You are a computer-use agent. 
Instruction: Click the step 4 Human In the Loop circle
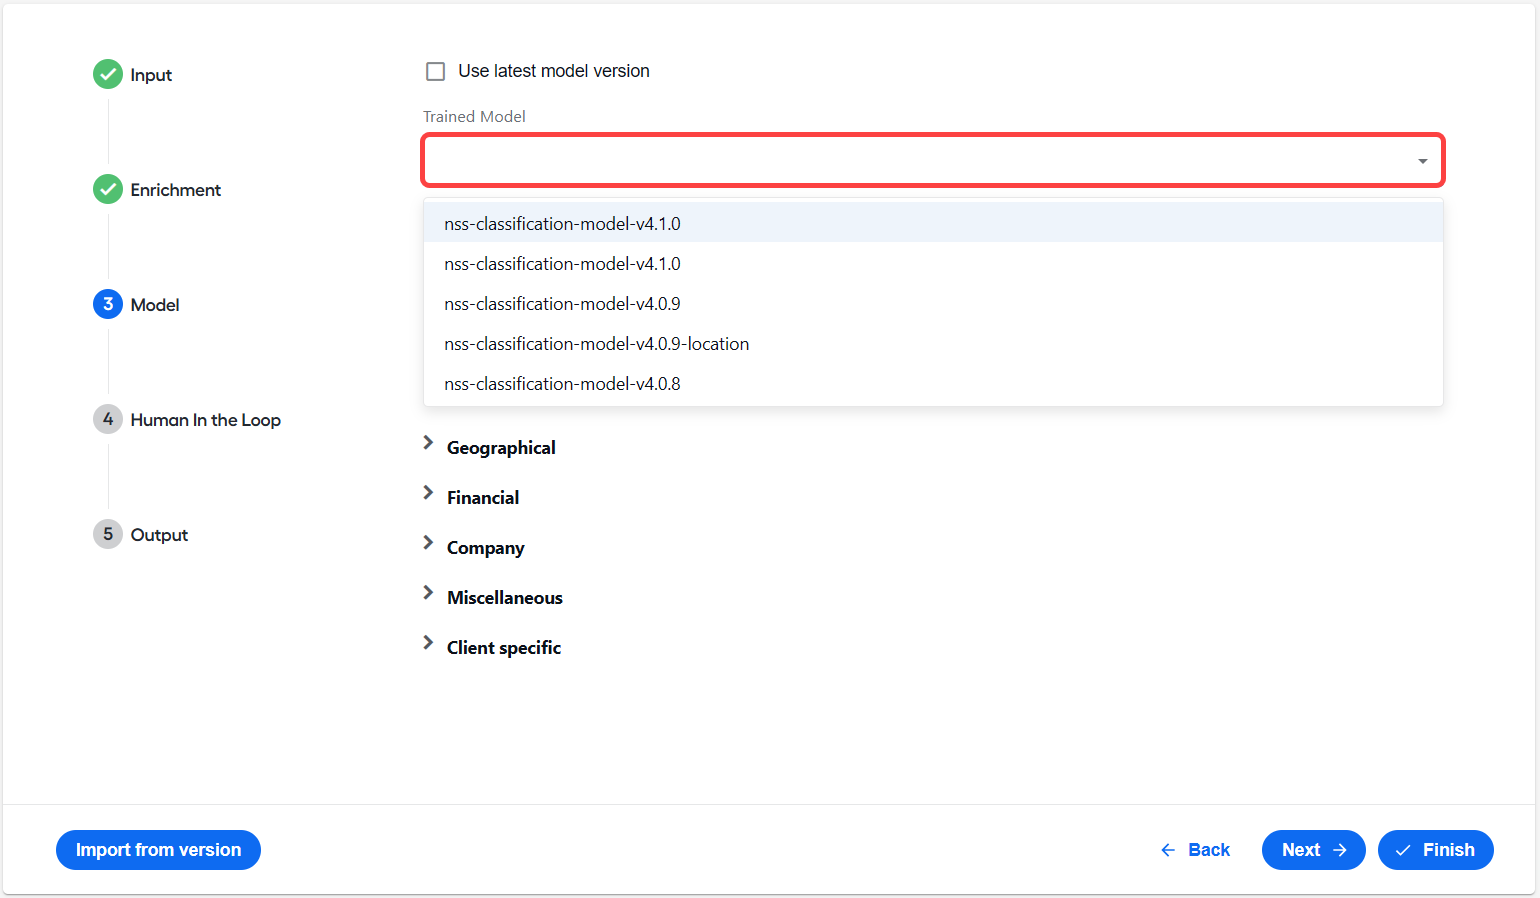(108, 419)
